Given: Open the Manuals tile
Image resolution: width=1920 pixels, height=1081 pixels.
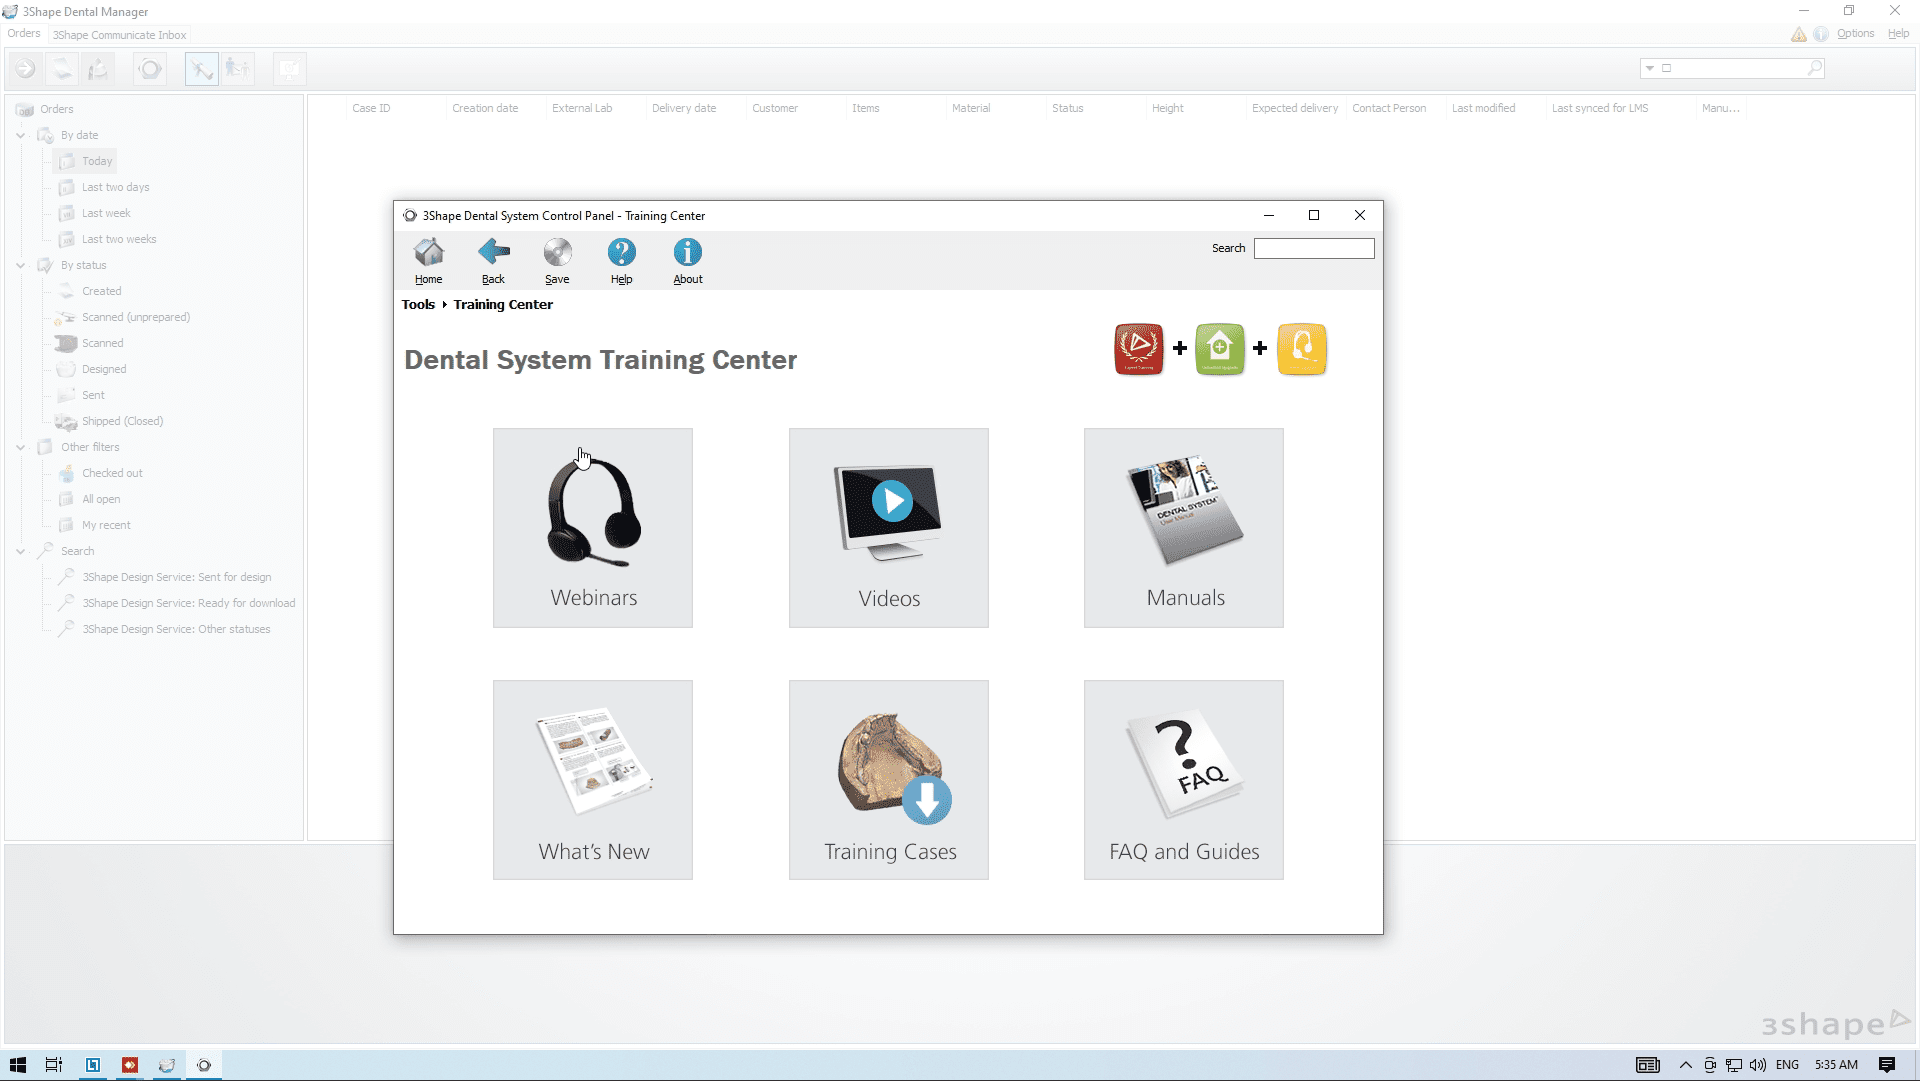Looking at the screenshot, I should tap(1183, 528).
